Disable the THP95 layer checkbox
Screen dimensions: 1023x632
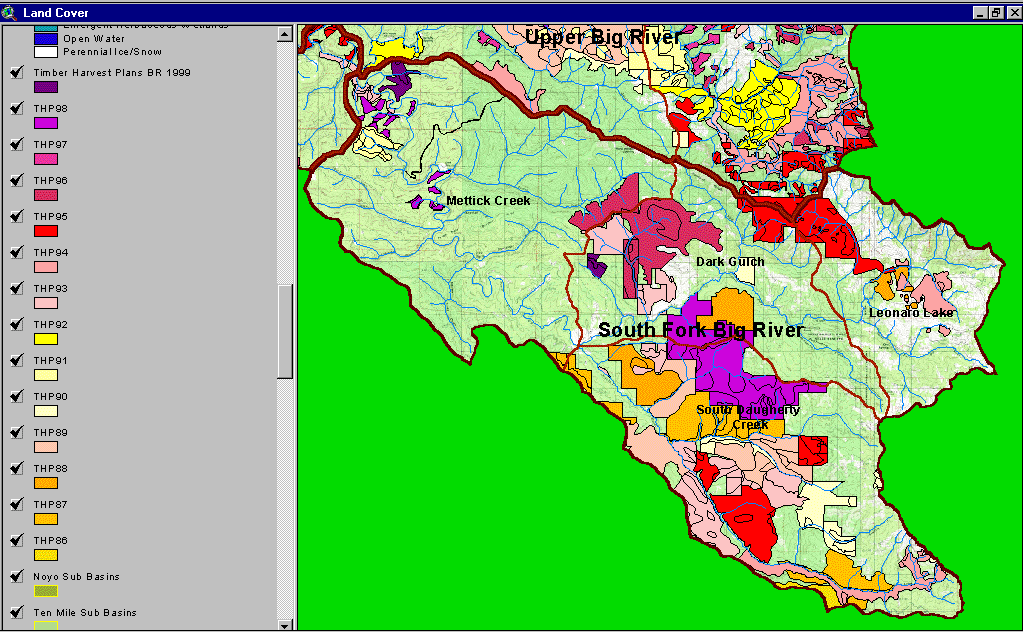17,216
